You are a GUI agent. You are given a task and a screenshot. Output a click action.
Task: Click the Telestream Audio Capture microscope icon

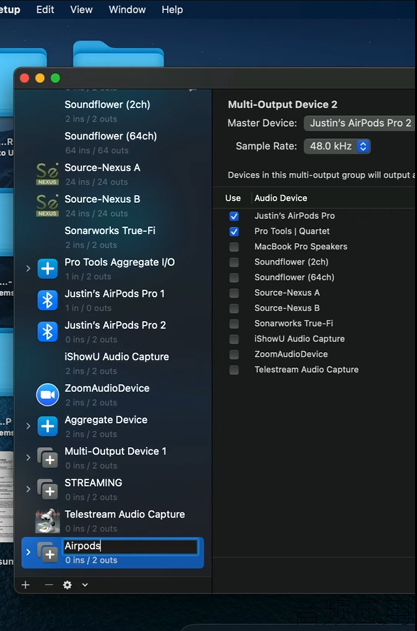[47, 521]
